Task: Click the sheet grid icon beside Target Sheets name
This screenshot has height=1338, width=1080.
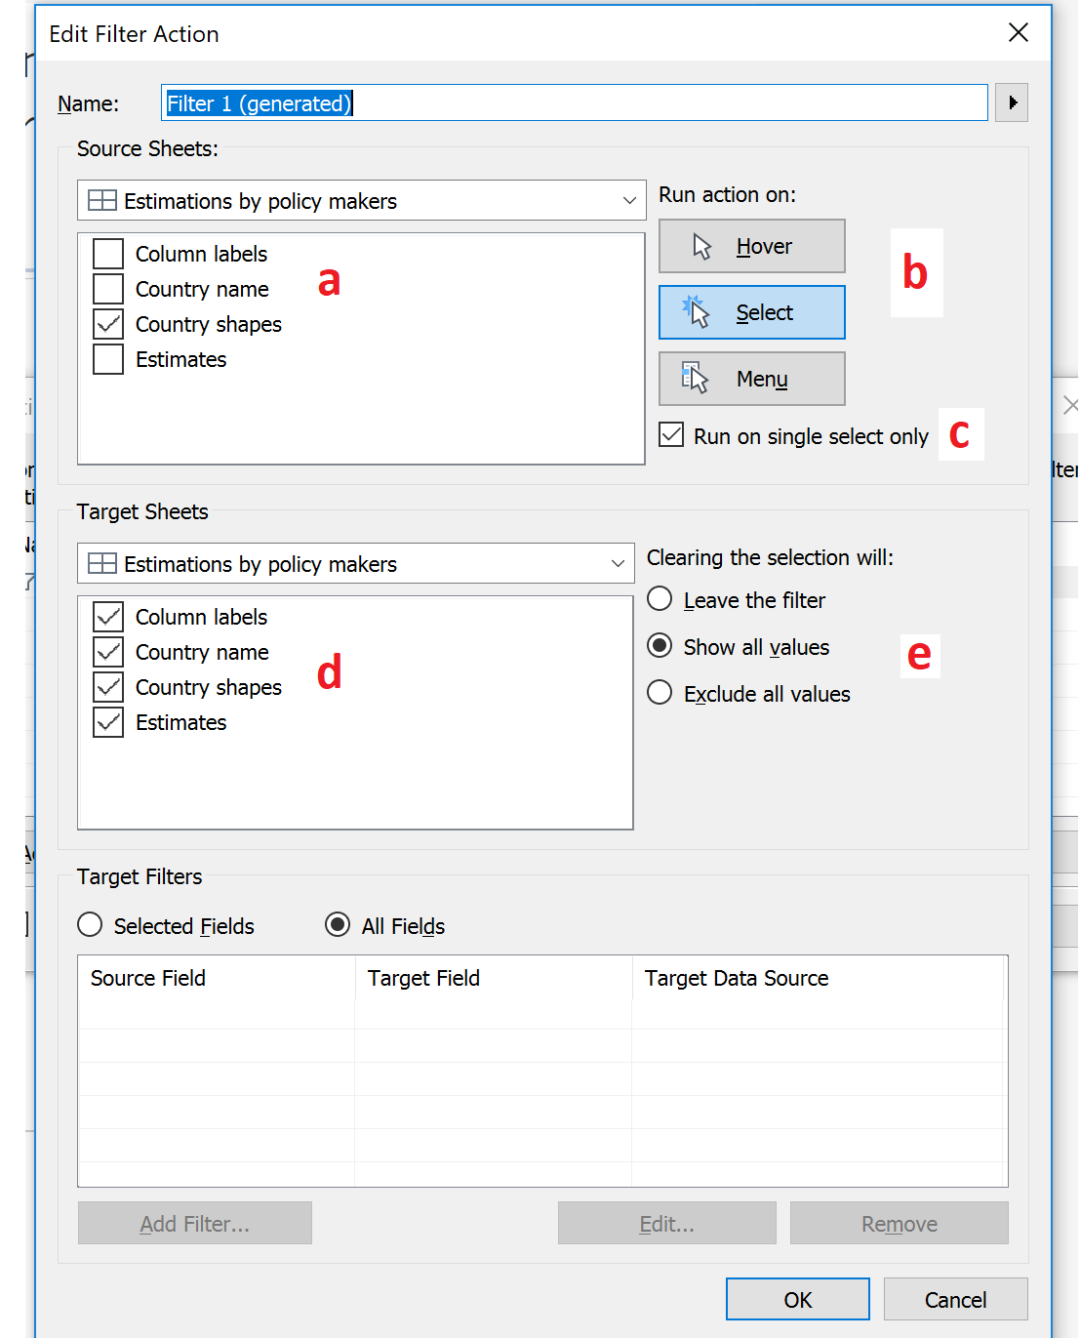Action: pyautogui.click(x=103, y=563)
